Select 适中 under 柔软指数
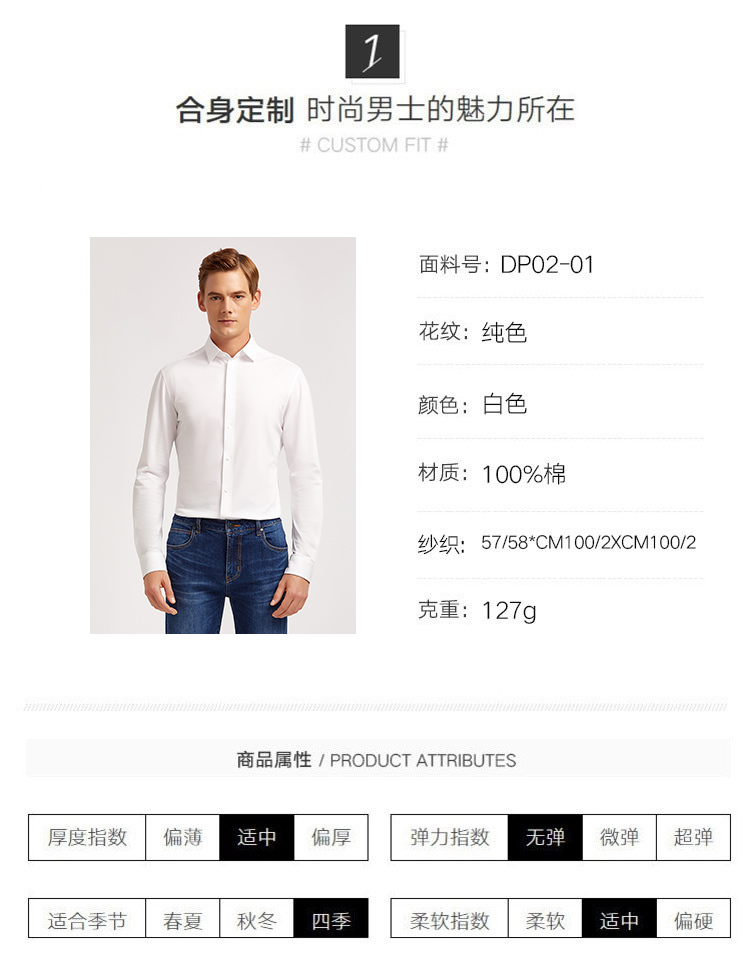This screenshot has width=750, height=976. point(619,918)
